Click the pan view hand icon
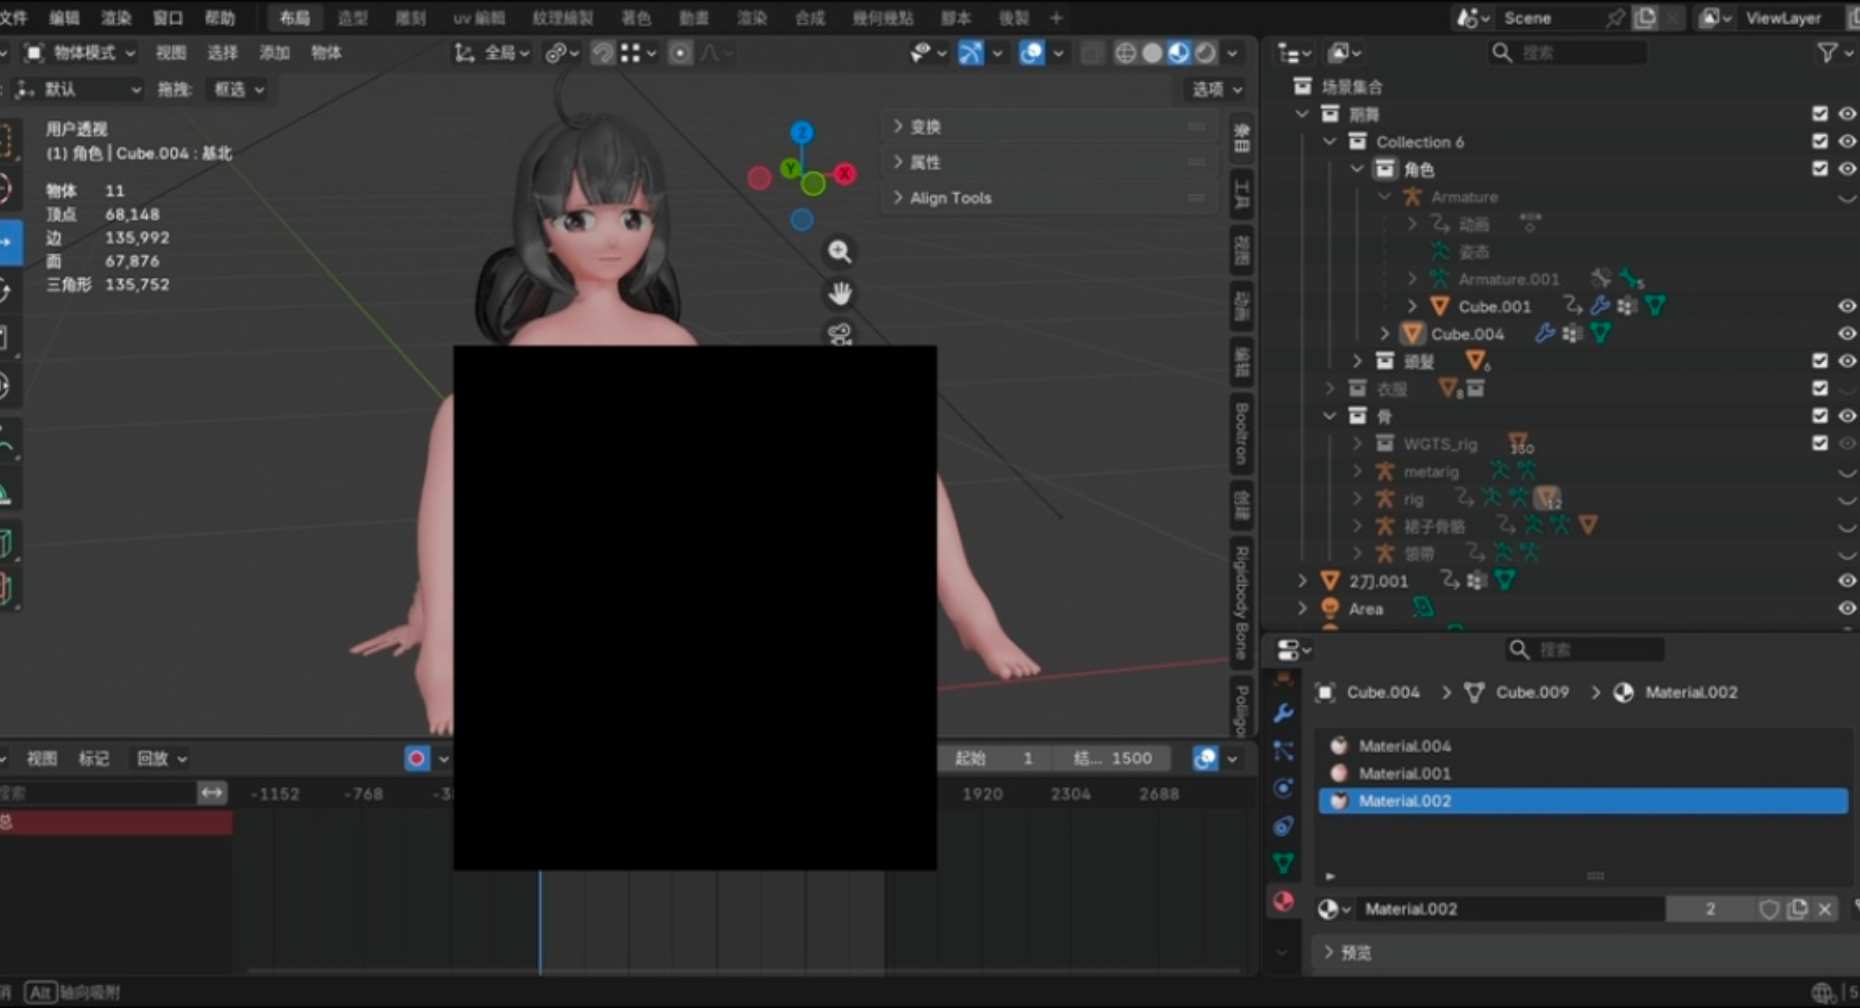 [x=839, y=294]
